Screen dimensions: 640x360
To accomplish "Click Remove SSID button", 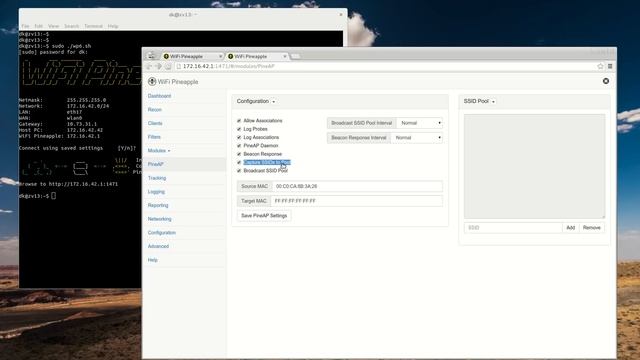I will pos(591,228).
